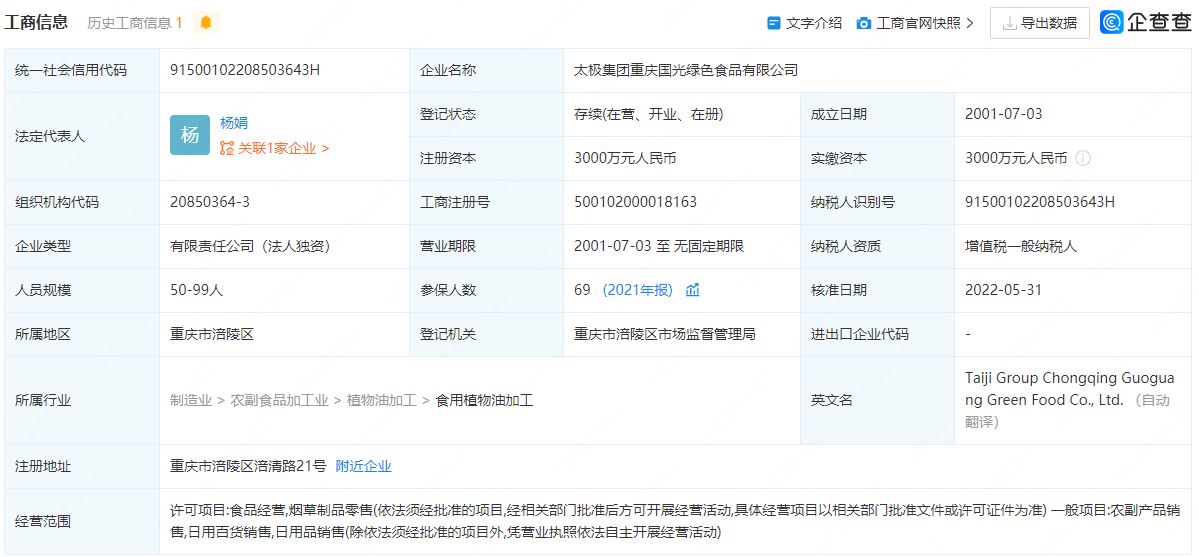The image size is (1199, 557).
Task: Expand the 工商官网快照 chevron arrow
Action: tap(969, 23)
